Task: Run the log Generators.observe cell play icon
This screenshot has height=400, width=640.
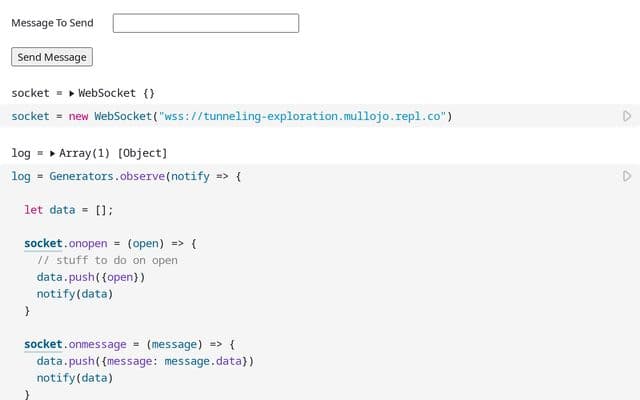Action: click(627, 176)
